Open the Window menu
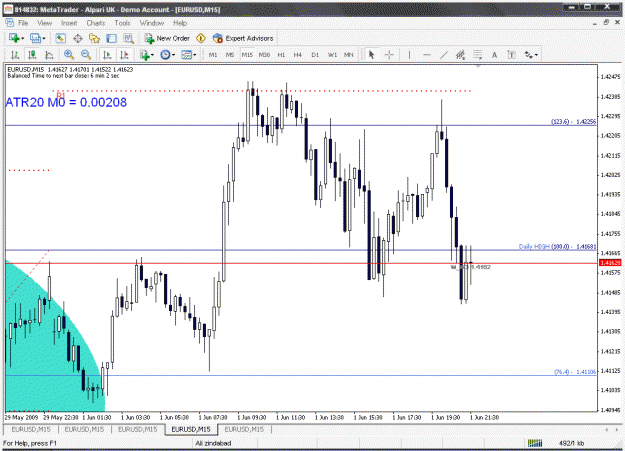625x451 pixels. [x=151, y=23]
